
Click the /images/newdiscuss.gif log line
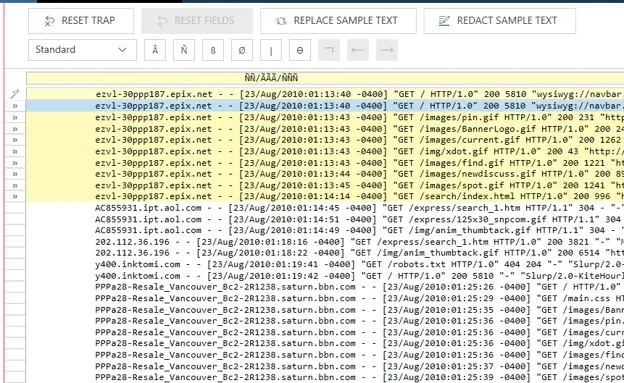point(325,174)
